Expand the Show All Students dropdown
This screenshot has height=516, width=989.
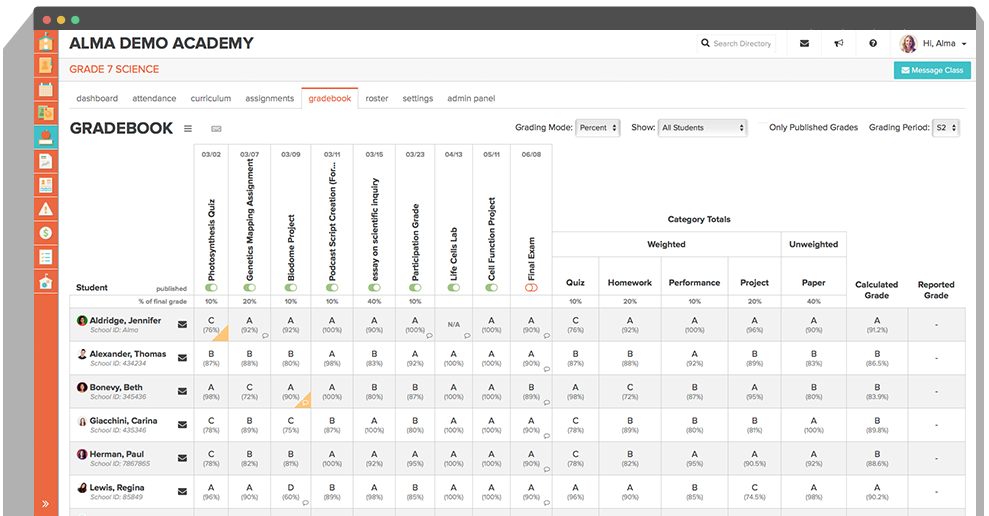click(702, 128)
